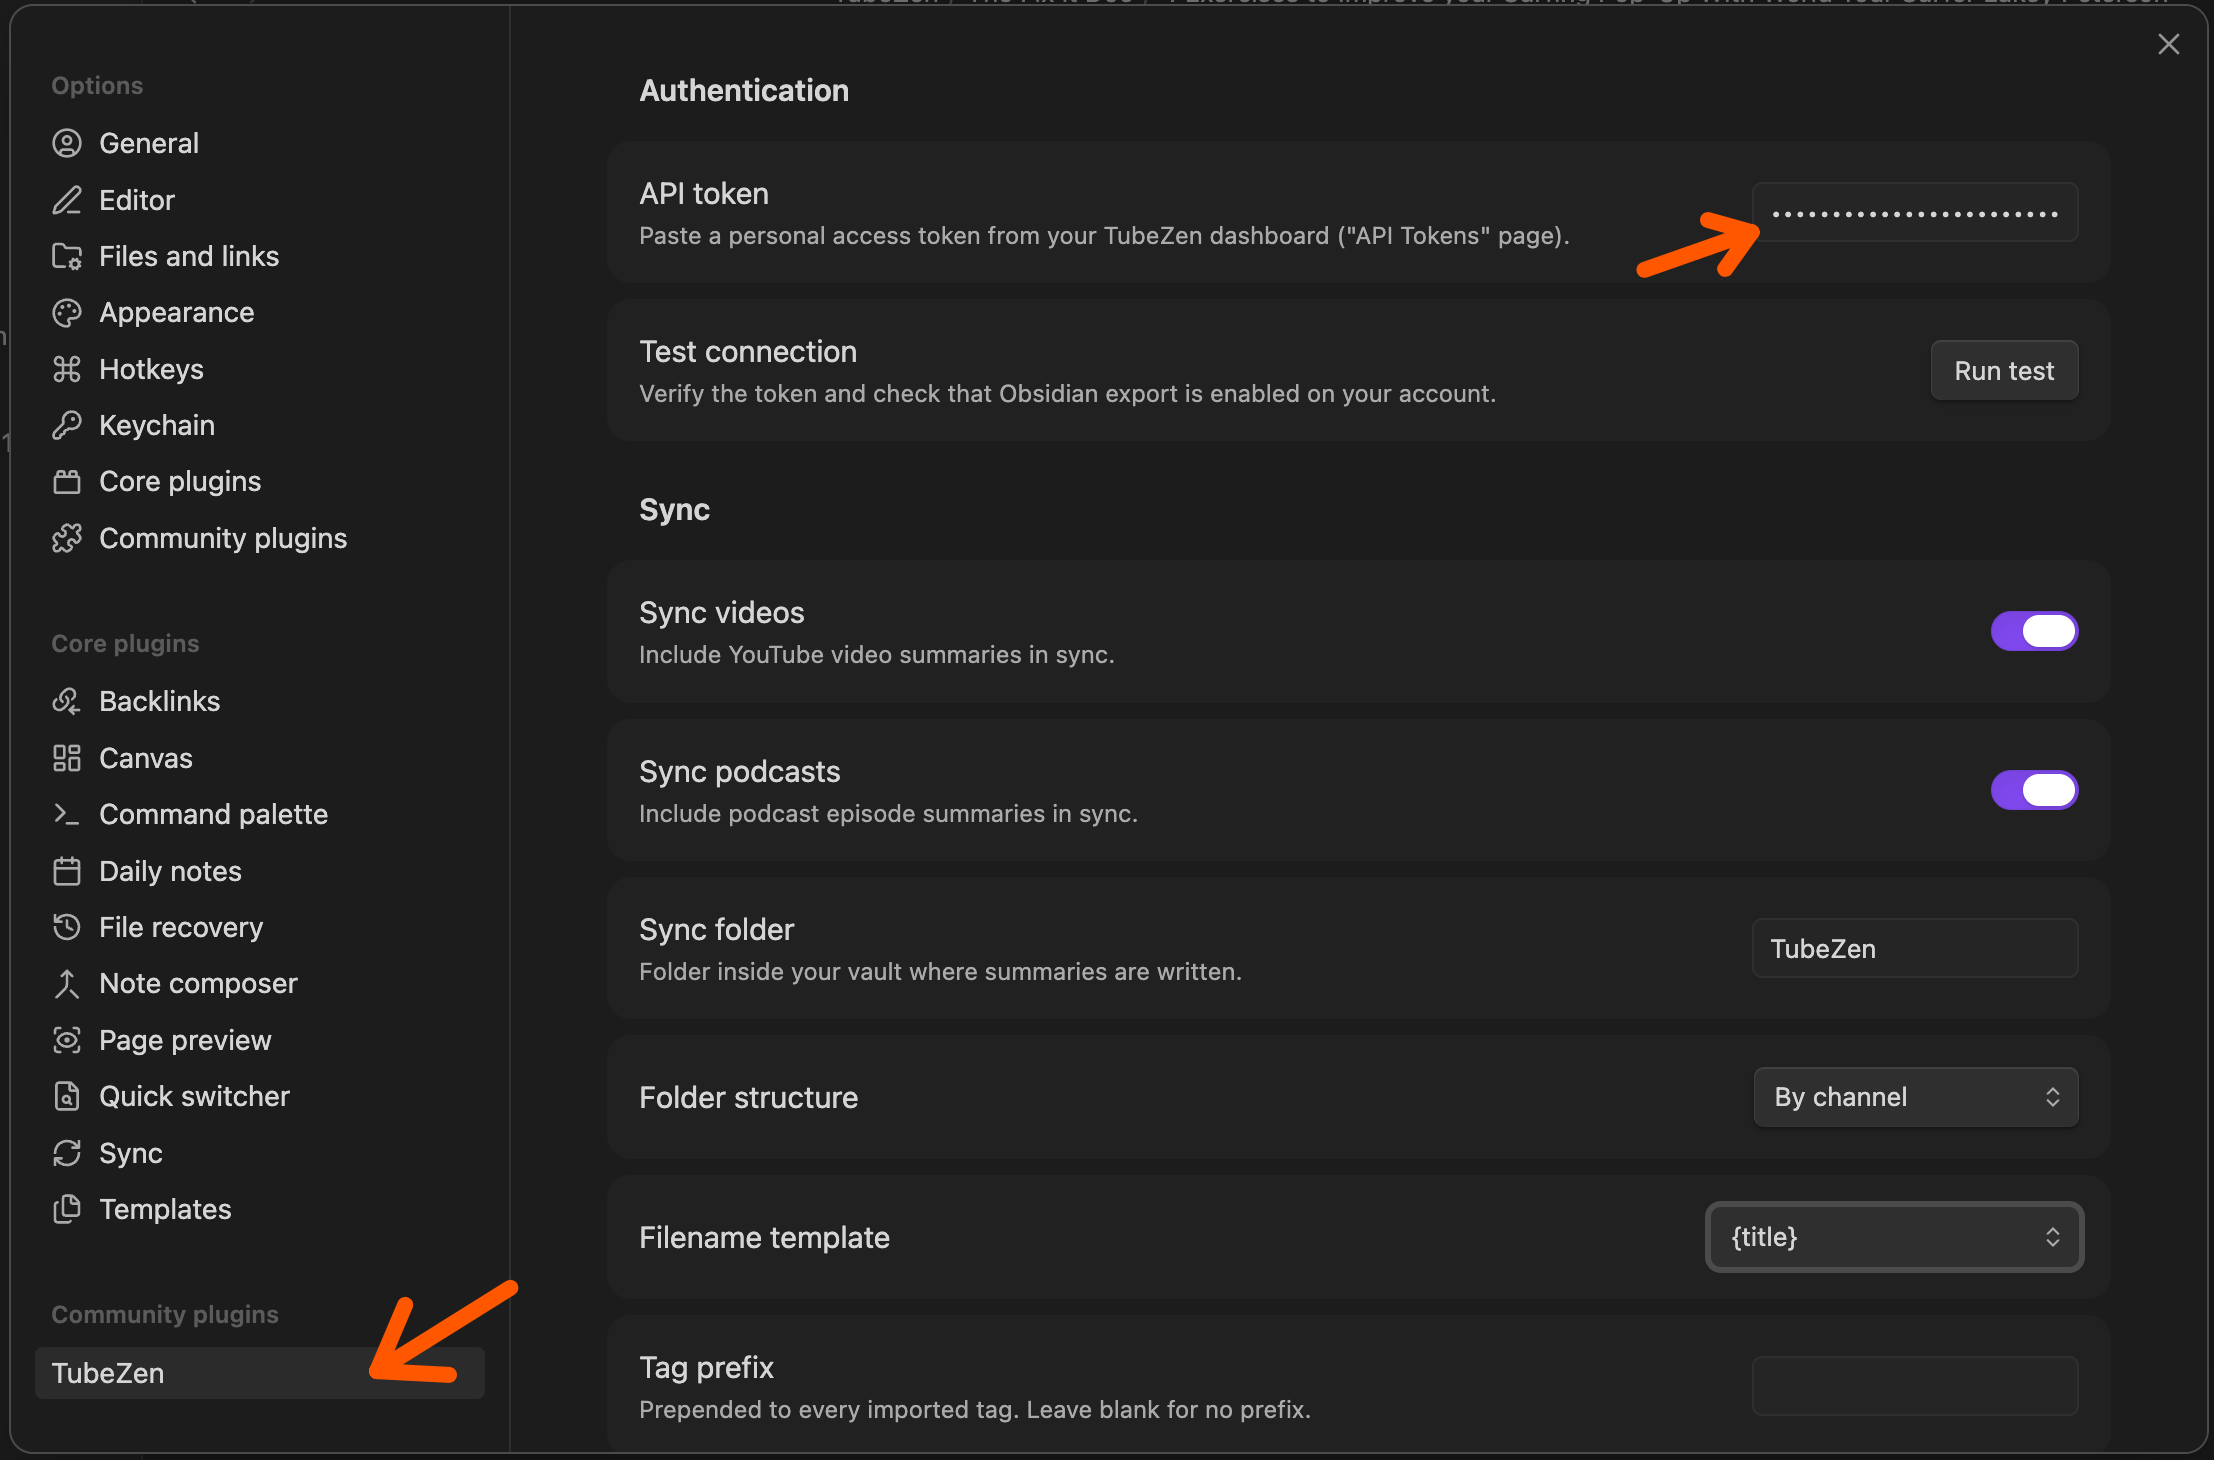Click the Run test button

pos(2004,370)
